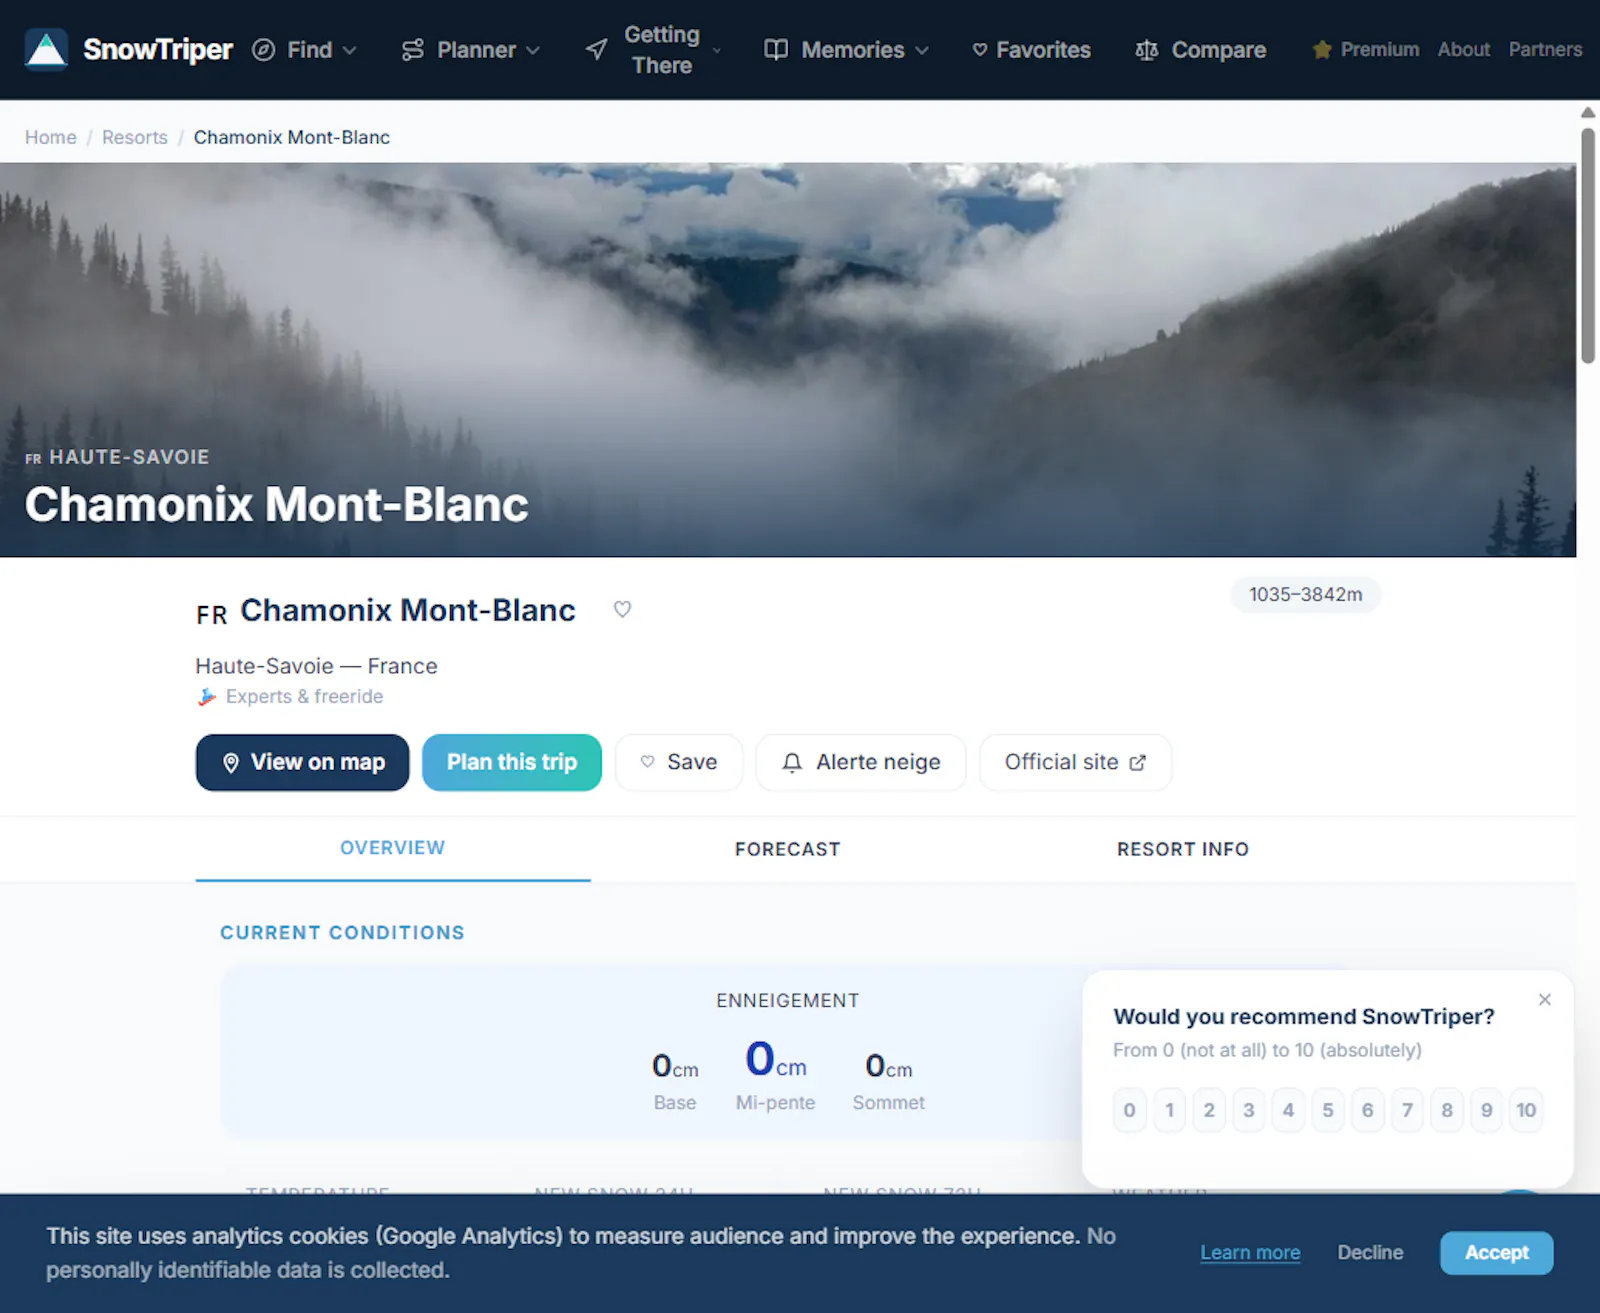Click the map pin icon in View on map
This screenshot has width=1600, height=1313.
pyautogui.click(x=231, y=763)
